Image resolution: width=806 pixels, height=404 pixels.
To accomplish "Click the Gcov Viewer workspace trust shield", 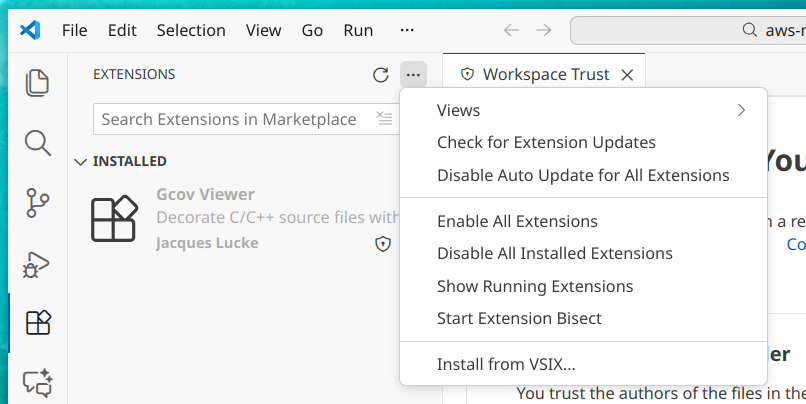I will click(382, 244).
